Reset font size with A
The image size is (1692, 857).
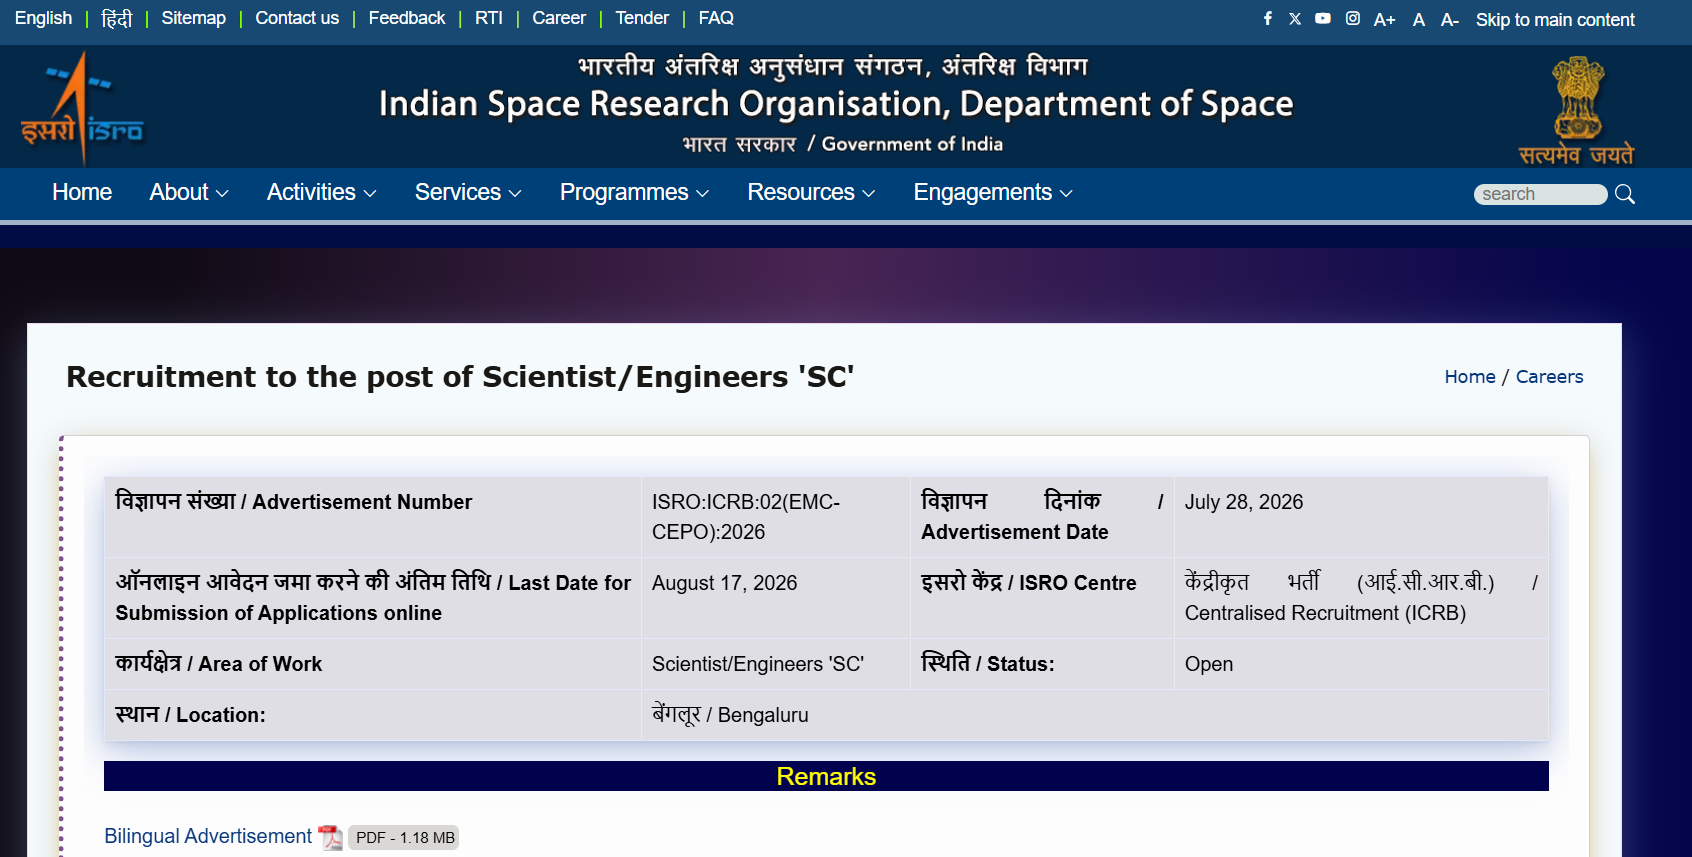[x=1419, y=20]
